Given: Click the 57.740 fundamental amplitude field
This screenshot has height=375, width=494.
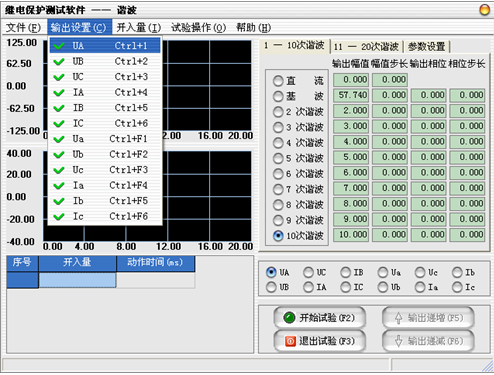Looking at the screenshot, I should click(351, 95).
